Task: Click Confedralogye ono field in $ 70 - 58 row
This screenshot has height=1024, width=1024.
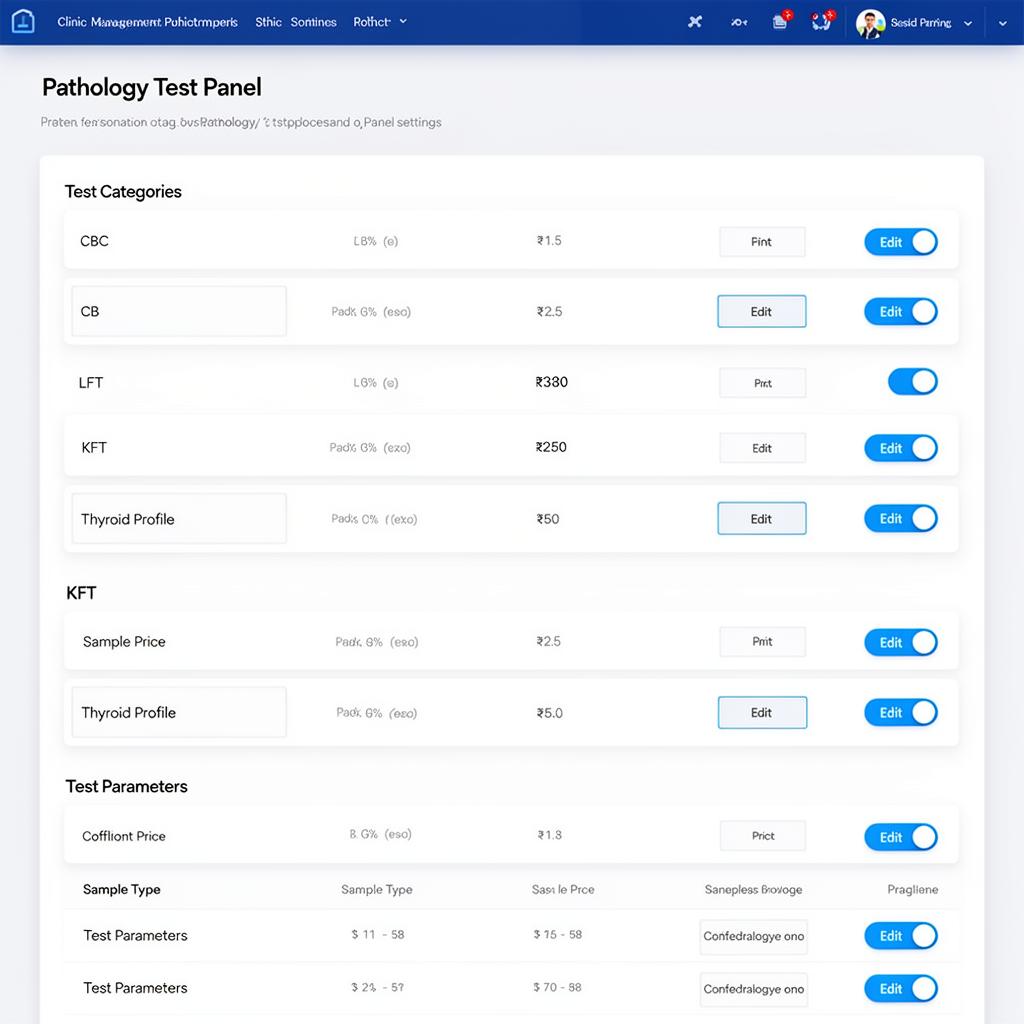Action: 754,989
